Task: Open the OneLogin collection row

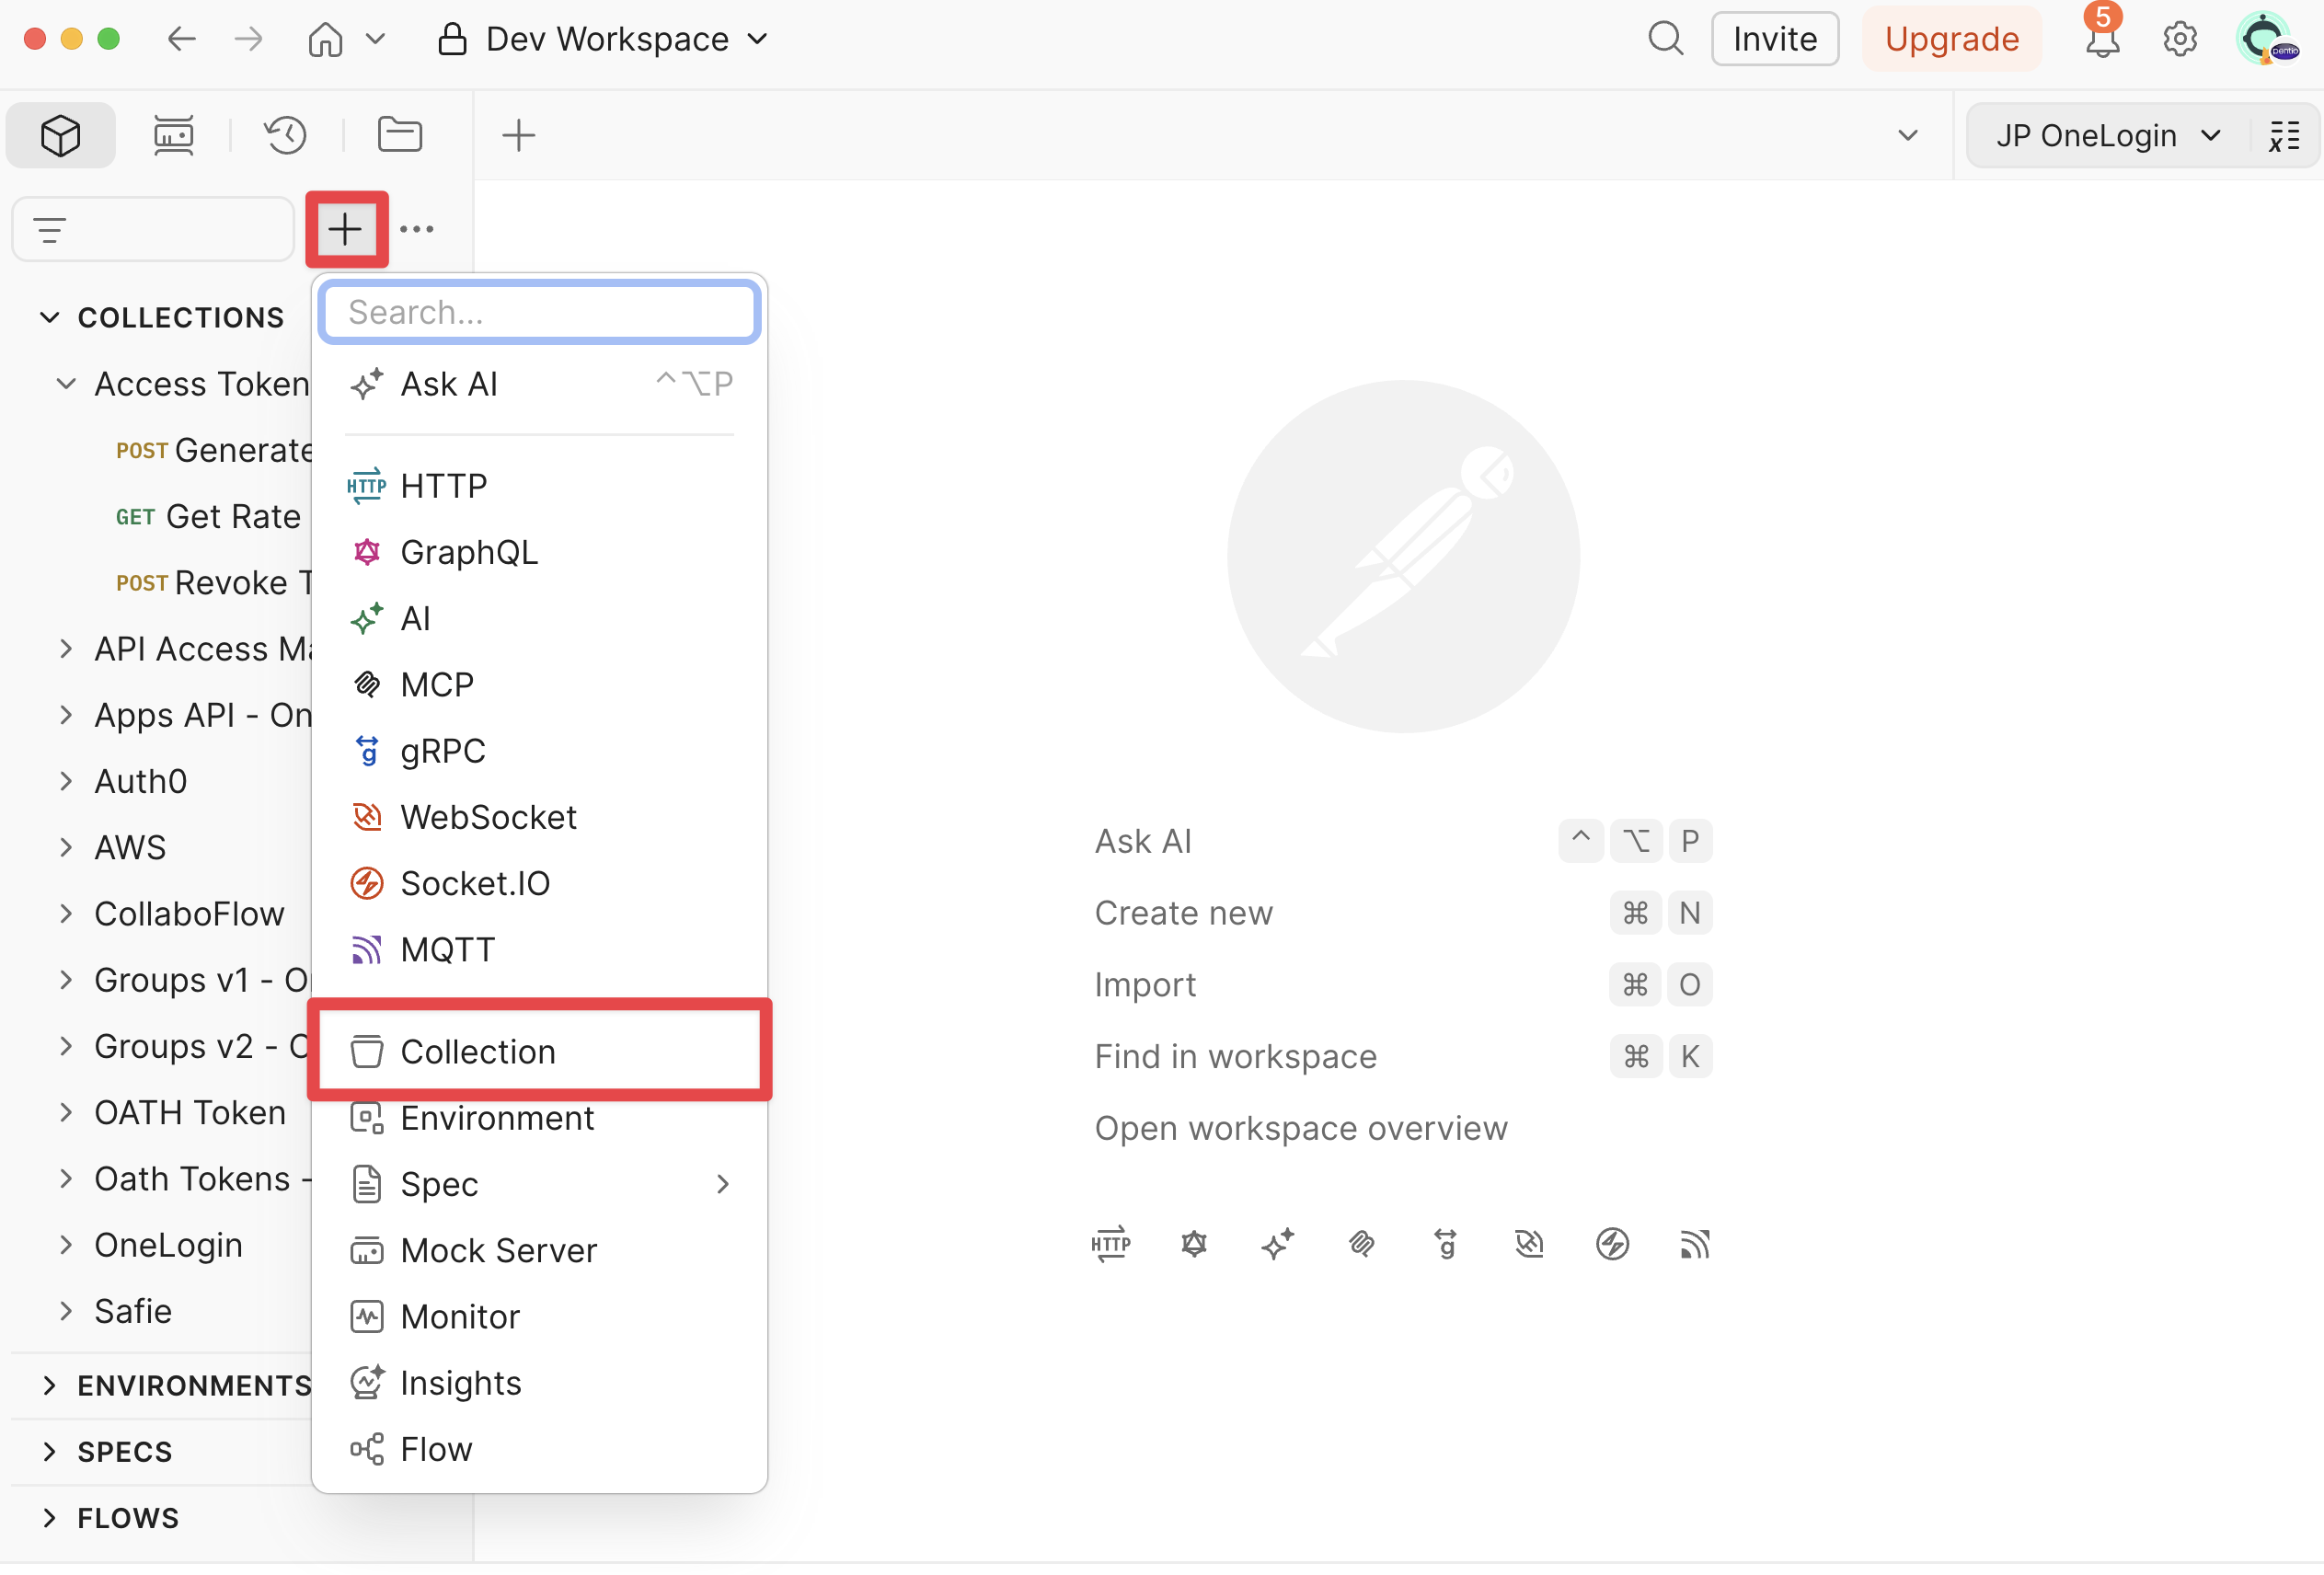Action: [168, 1244]
